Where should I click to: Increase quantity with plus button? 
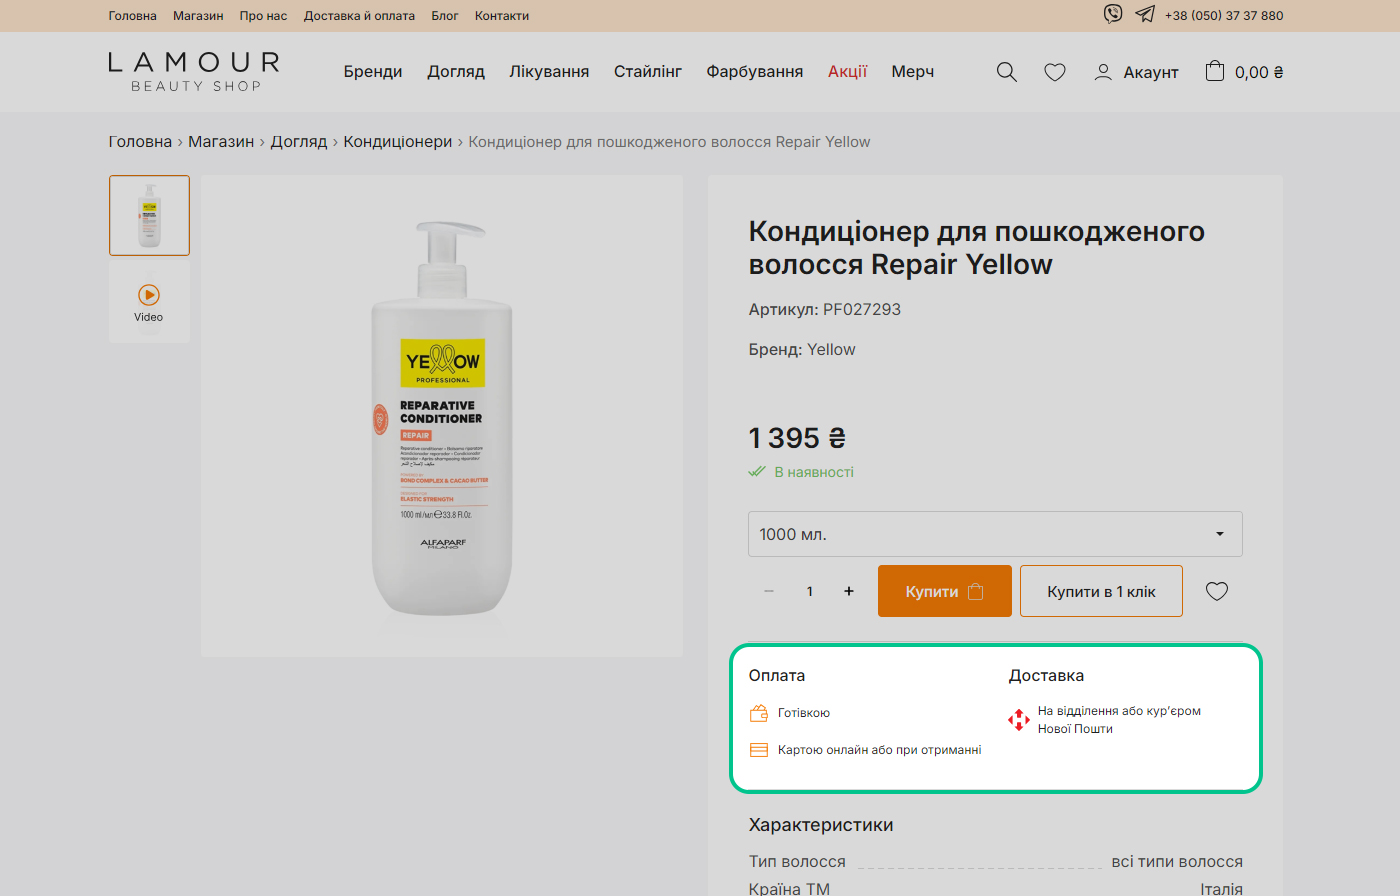coord(849,591)
